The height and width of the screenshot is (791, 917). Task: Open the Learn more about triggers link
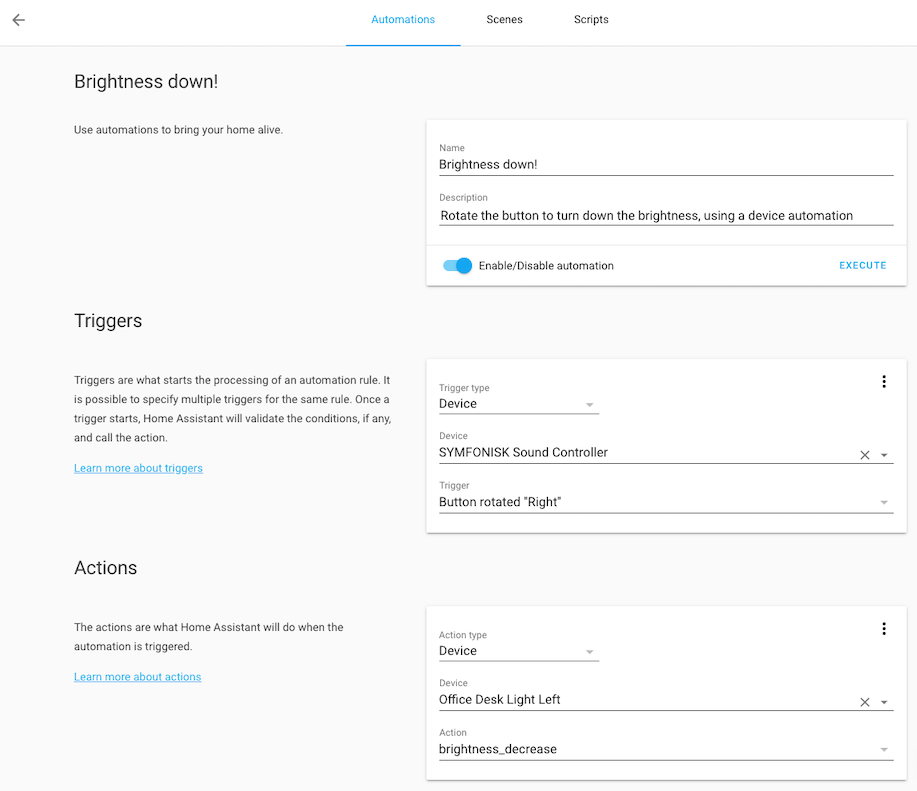coord(138,467)
